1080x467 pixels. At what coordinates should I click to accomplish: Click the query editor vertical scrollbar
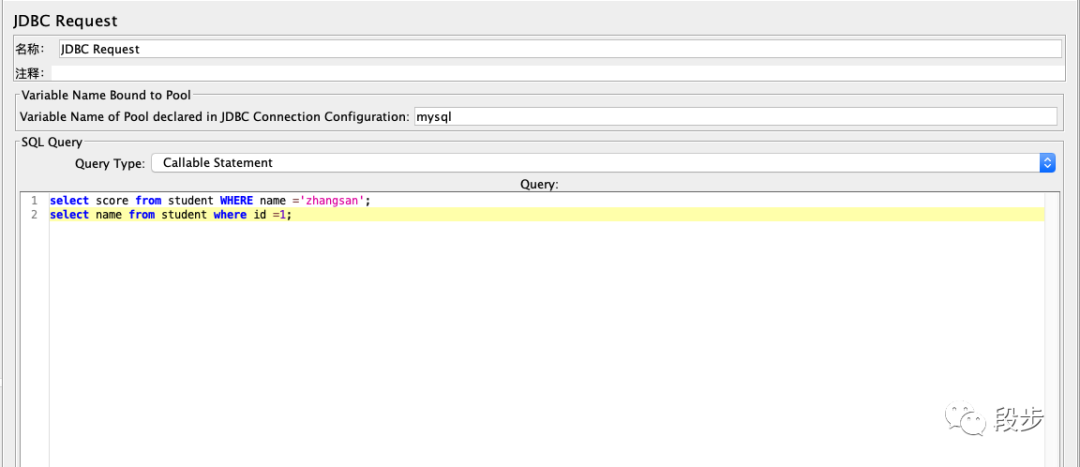coord(1050,329)
